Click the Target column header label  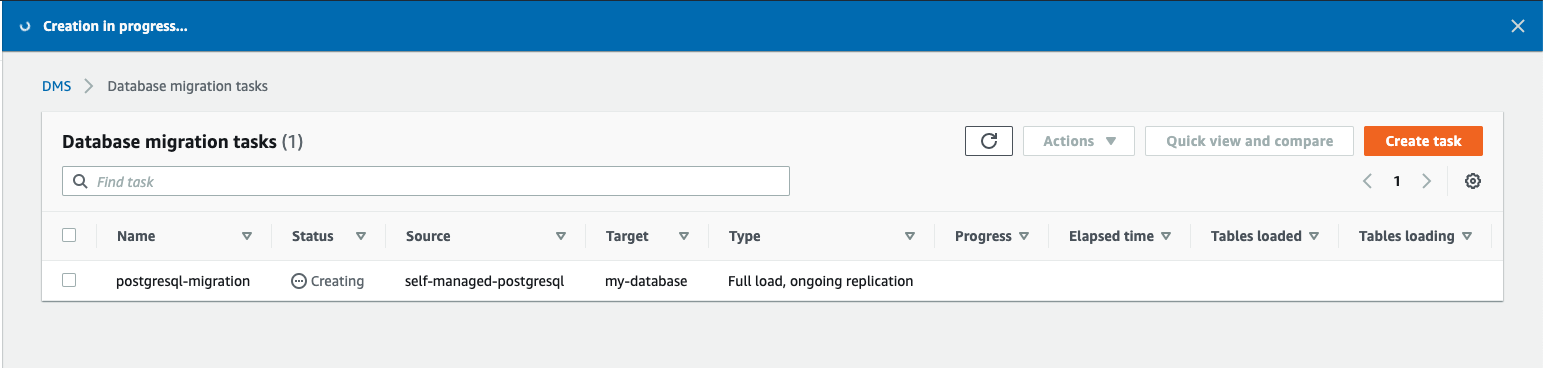[x=627, y=237]
